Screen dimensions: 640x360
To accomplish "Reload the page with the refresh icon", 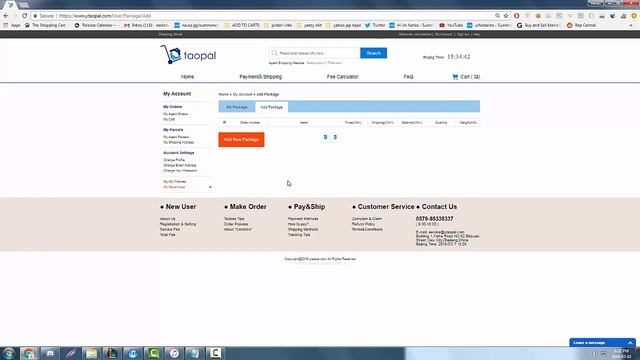I will pos(24,16).
